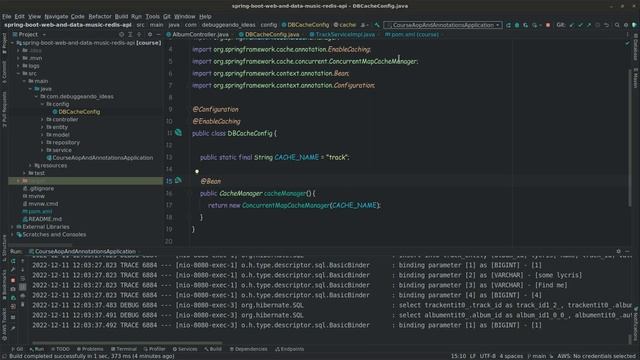Click the Git rollback icon
Viewport: 640px width, 360px height.
tap(607, 25)
